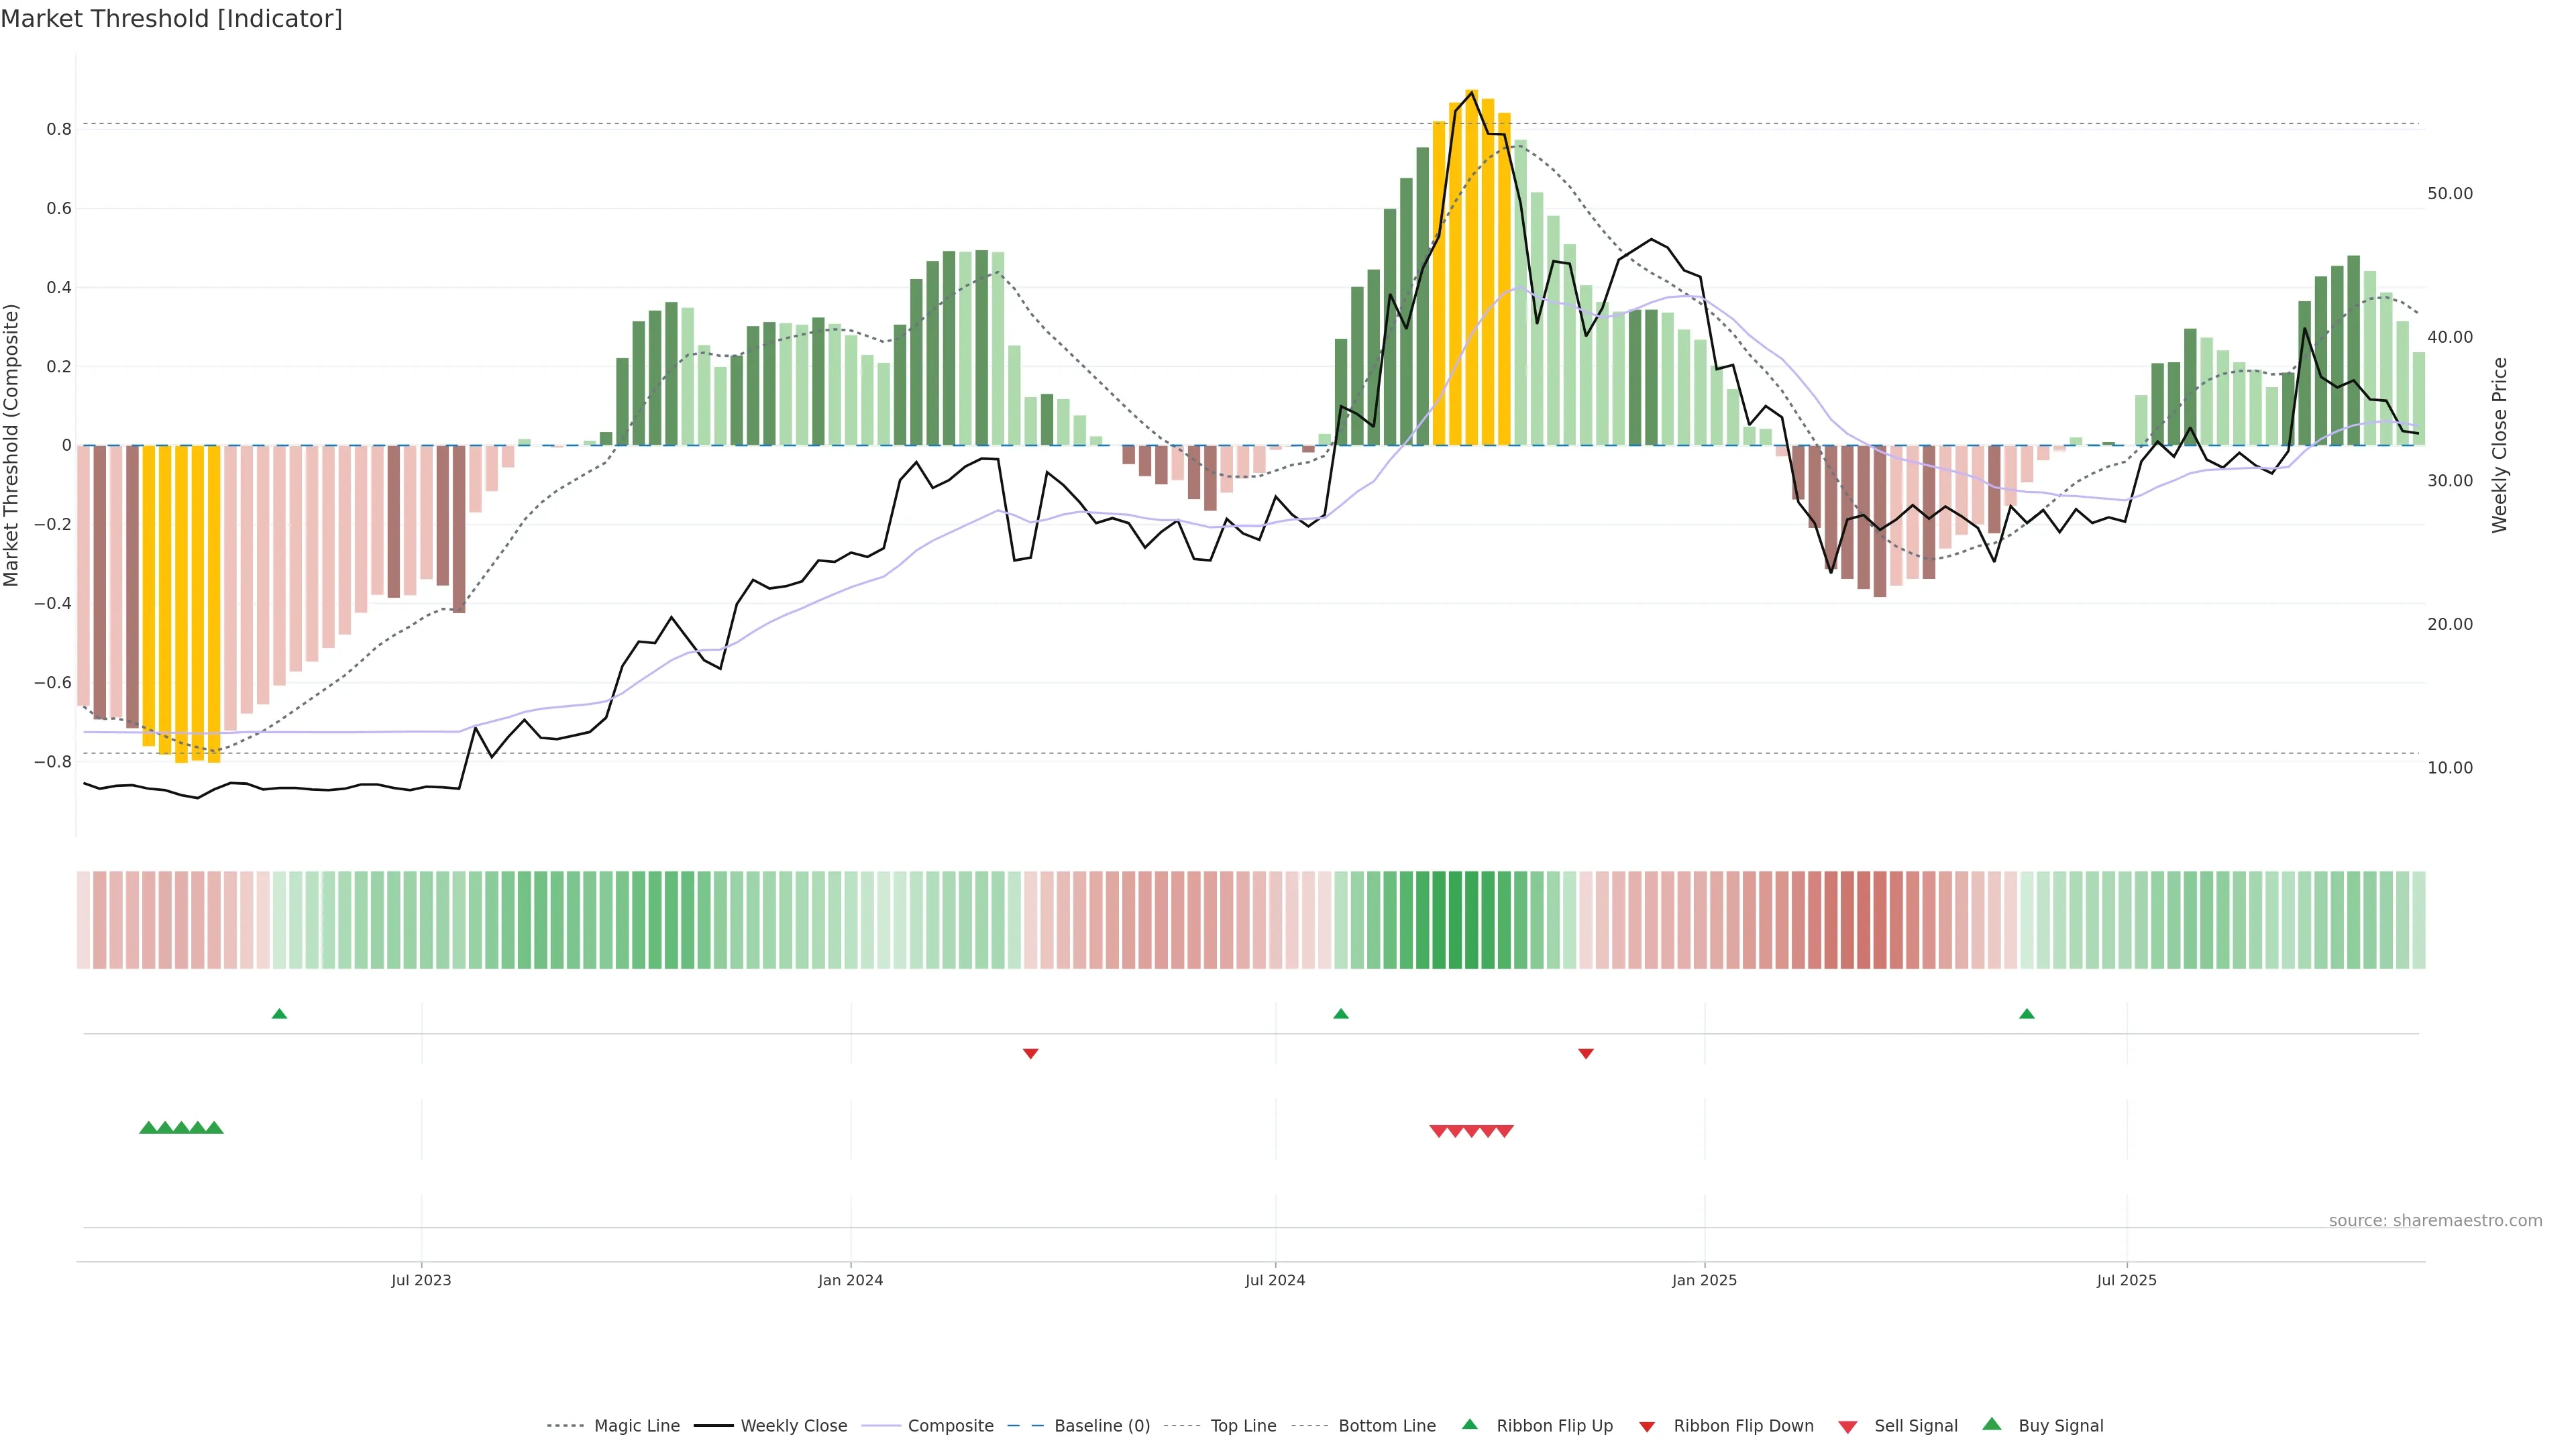Click the ribbon flip up marker after Jul 2024
Viewport: 2576px width, 1449px height.
tap(1341, 1014)
